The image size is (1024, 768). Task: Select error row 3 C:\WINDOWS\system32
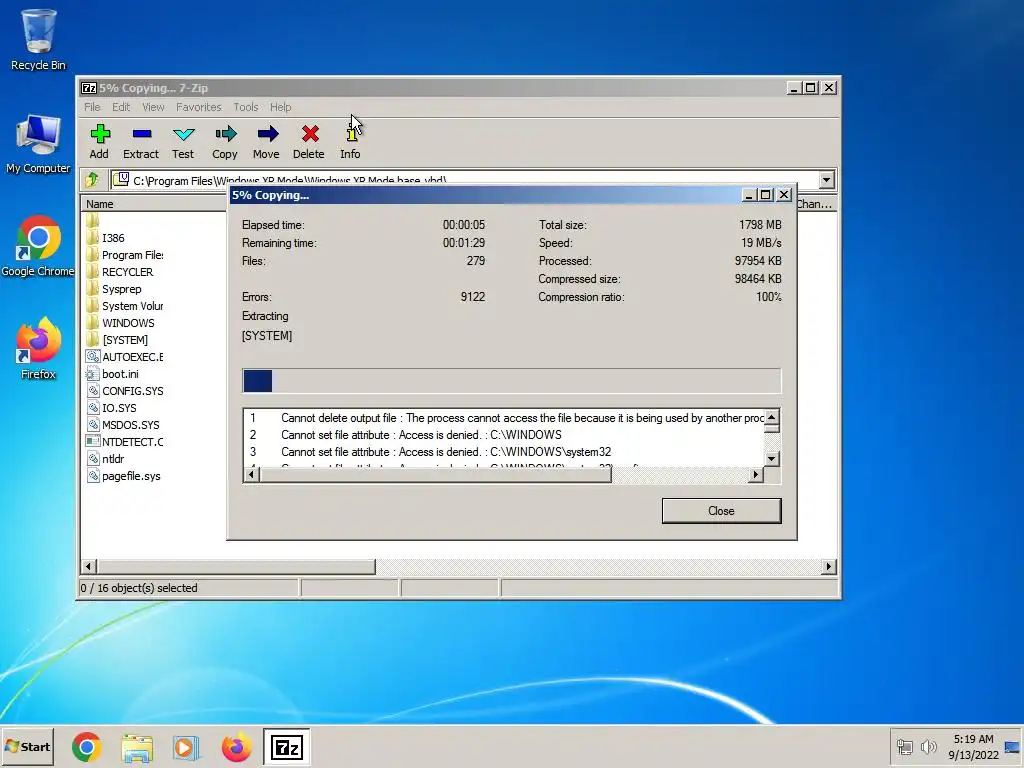[503, 452]
